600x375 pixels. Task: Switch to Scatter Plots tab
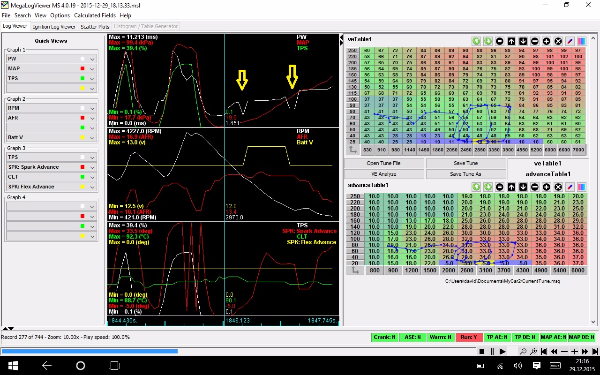95,27
